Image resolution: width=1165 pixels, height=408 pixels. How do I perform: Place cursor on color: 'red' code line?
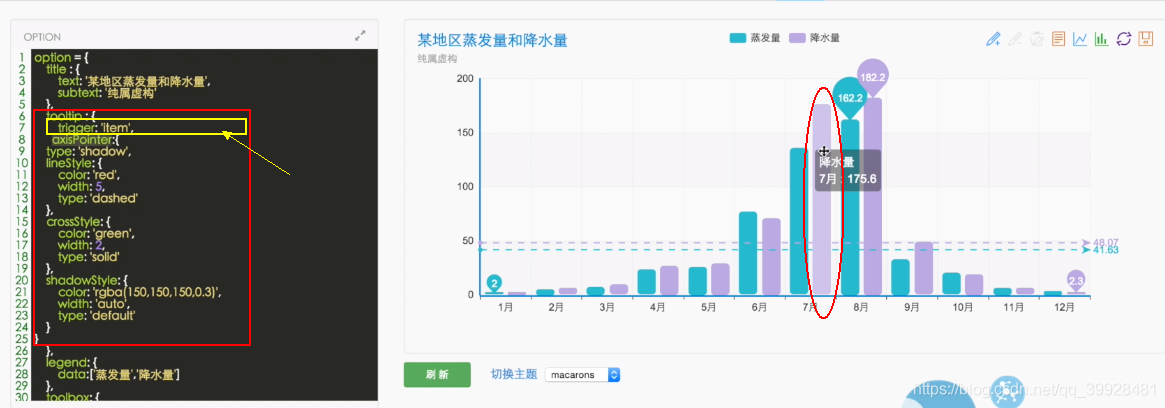(88, 175)
